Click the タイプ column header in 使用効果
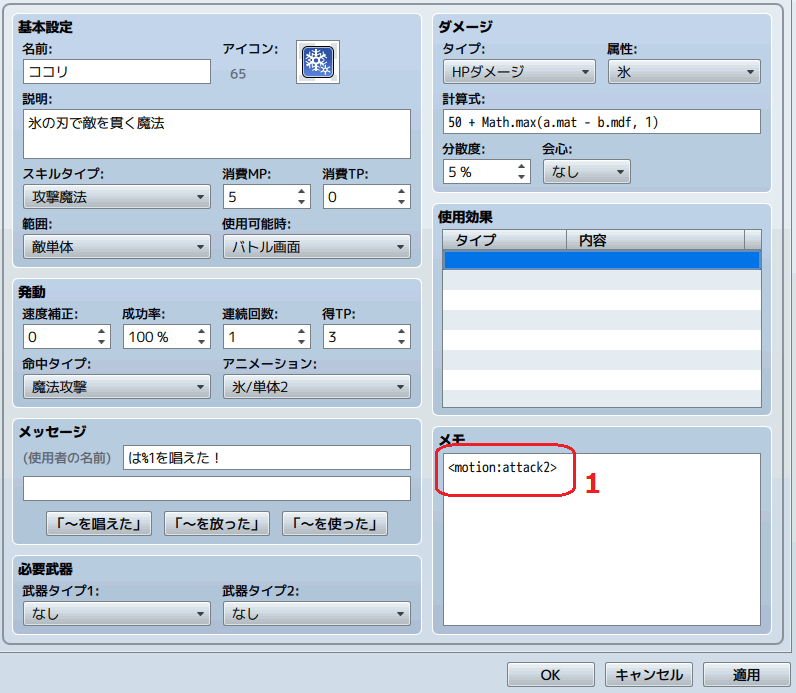 click(505, 240)
